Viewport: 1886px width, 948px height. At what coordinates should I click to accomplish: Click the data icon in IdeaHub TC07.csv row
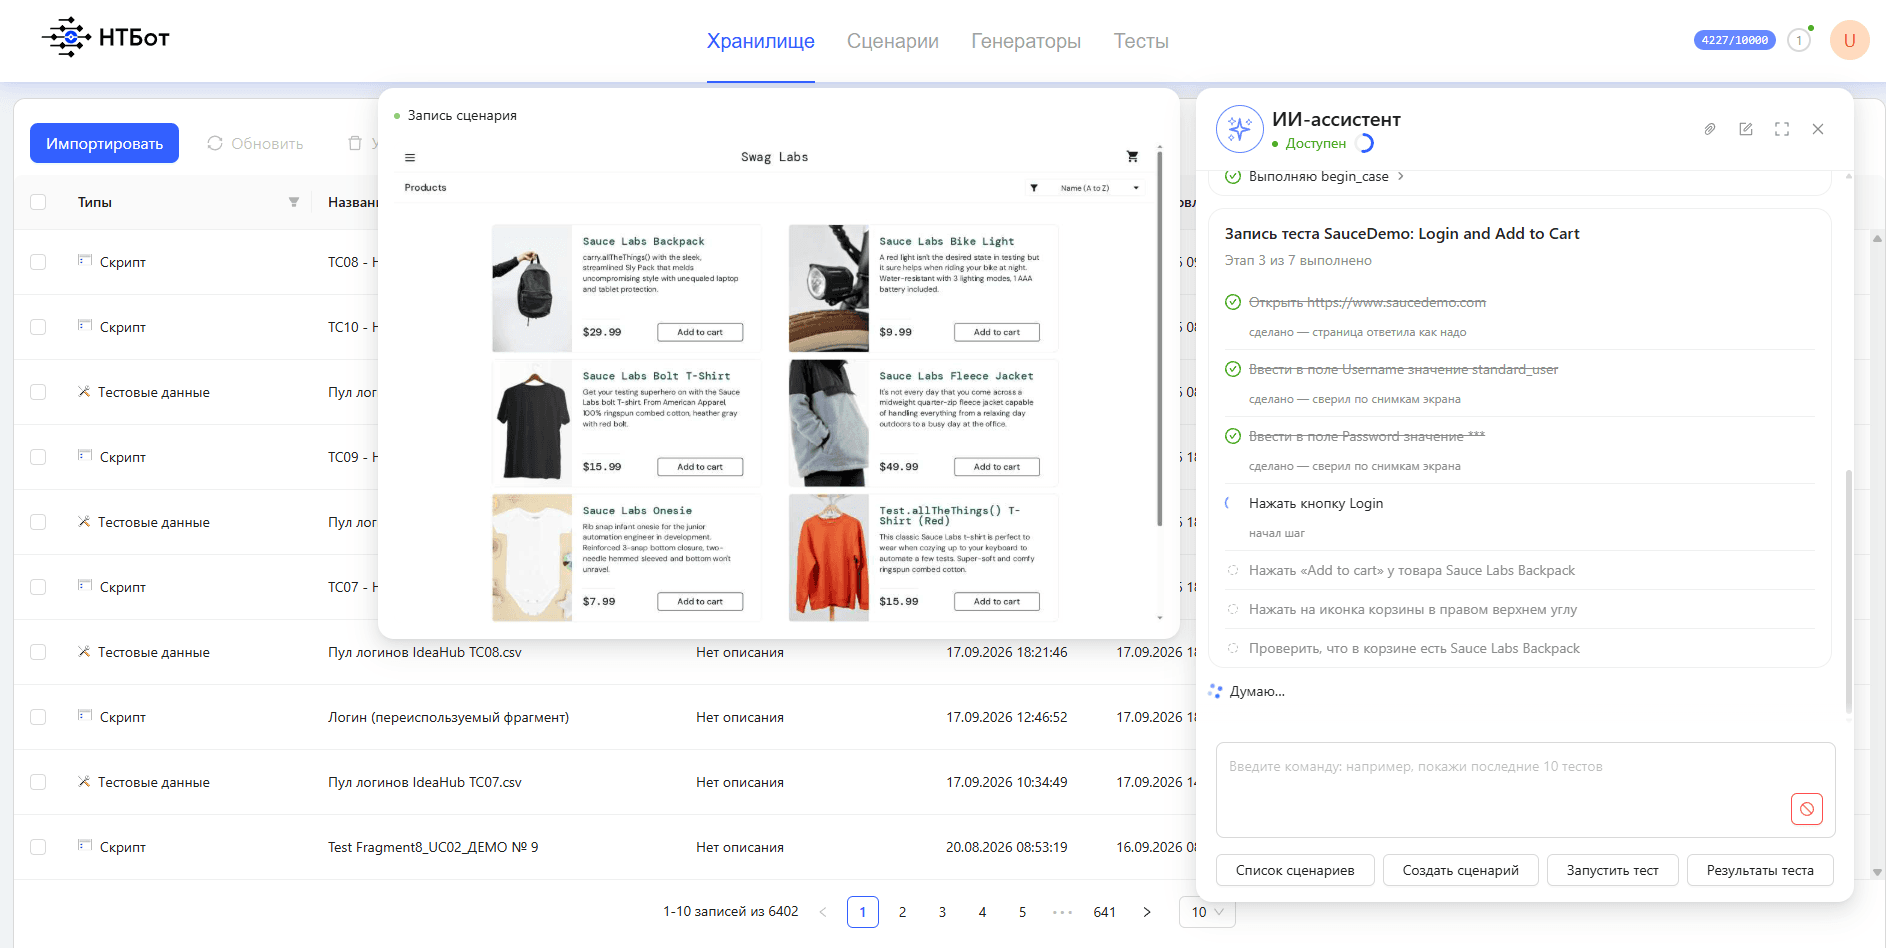(x=84, y=781)
